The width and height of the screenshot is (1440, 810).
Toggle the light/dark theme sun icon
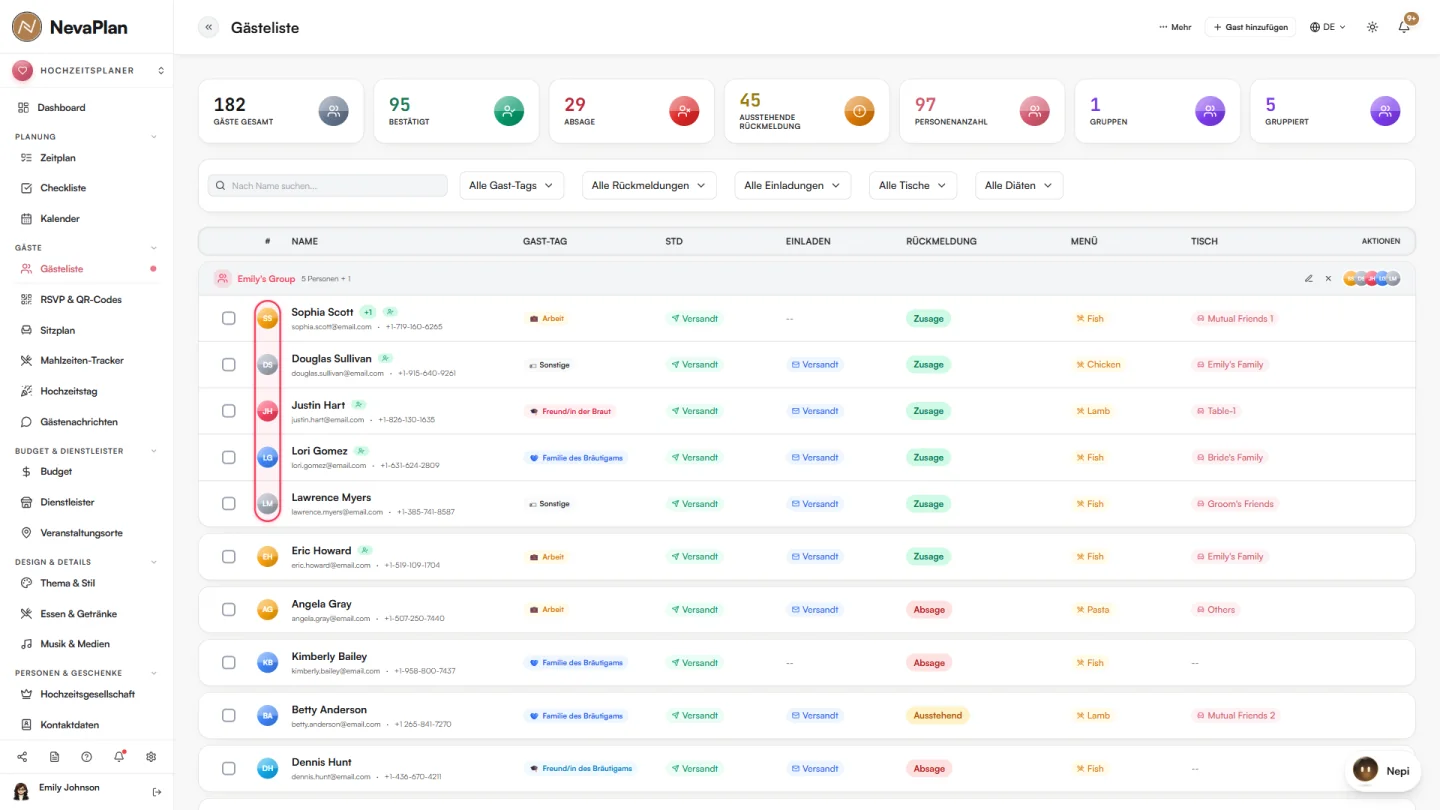pyautogui.click(x=1372, y=27)
